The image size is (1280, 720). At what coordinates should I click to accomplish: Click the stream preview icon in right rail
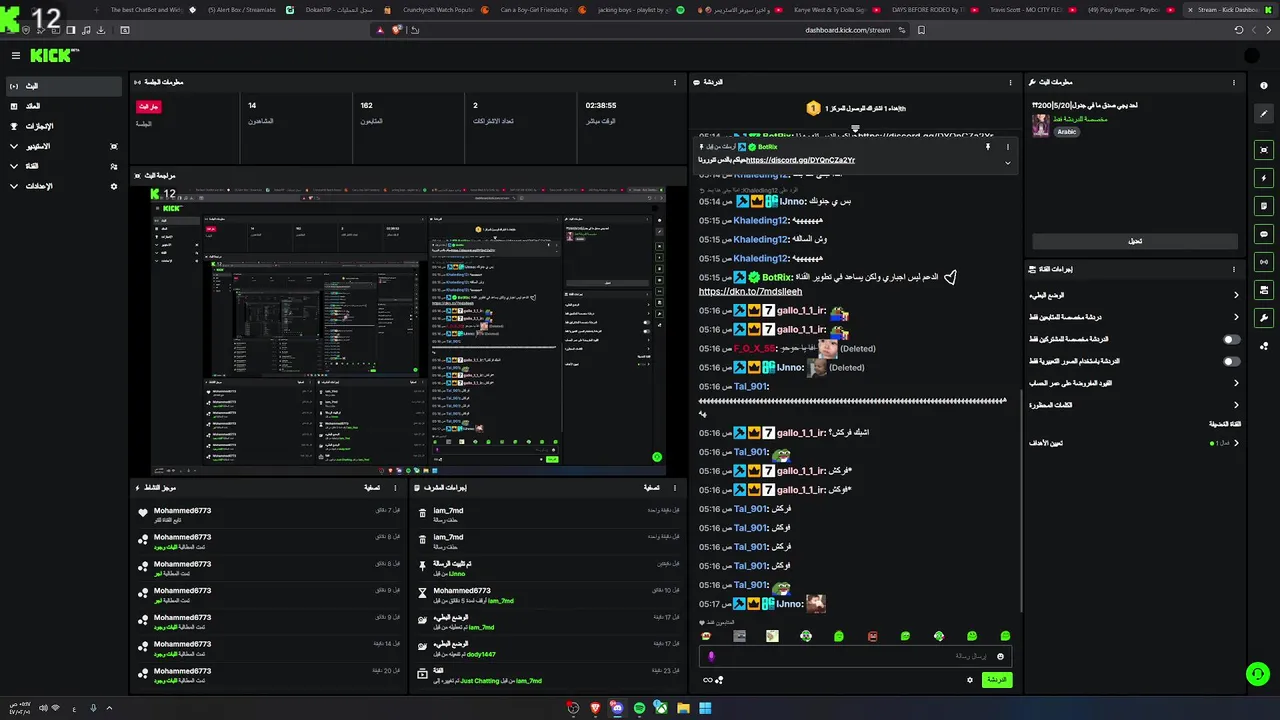(1264, 150)
